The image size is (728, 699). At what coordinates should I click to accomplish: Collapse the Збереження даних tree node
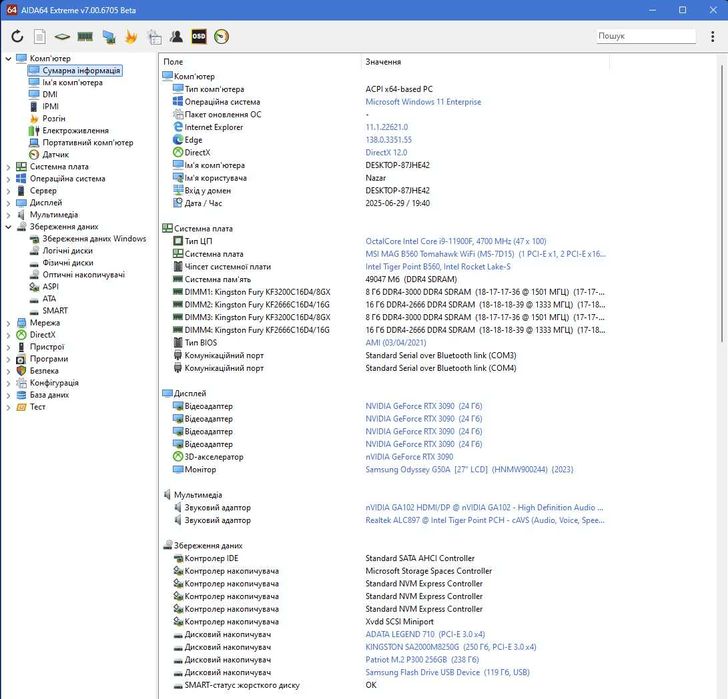(8, 227)
